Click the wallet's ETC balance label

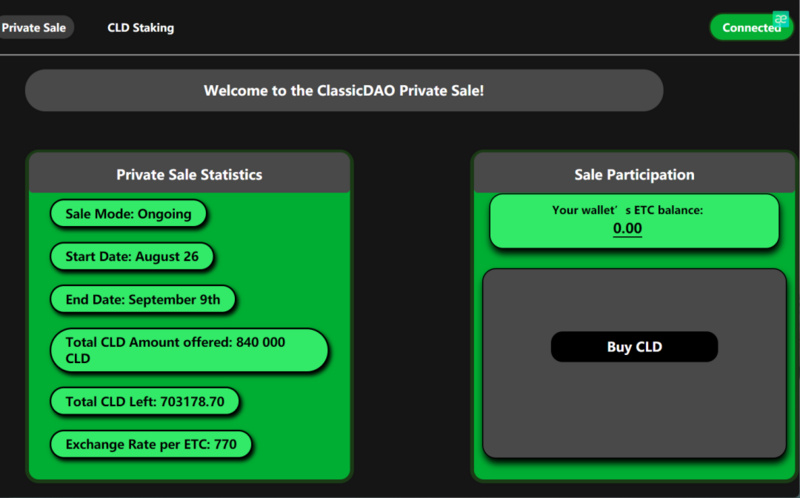(627, 210)
